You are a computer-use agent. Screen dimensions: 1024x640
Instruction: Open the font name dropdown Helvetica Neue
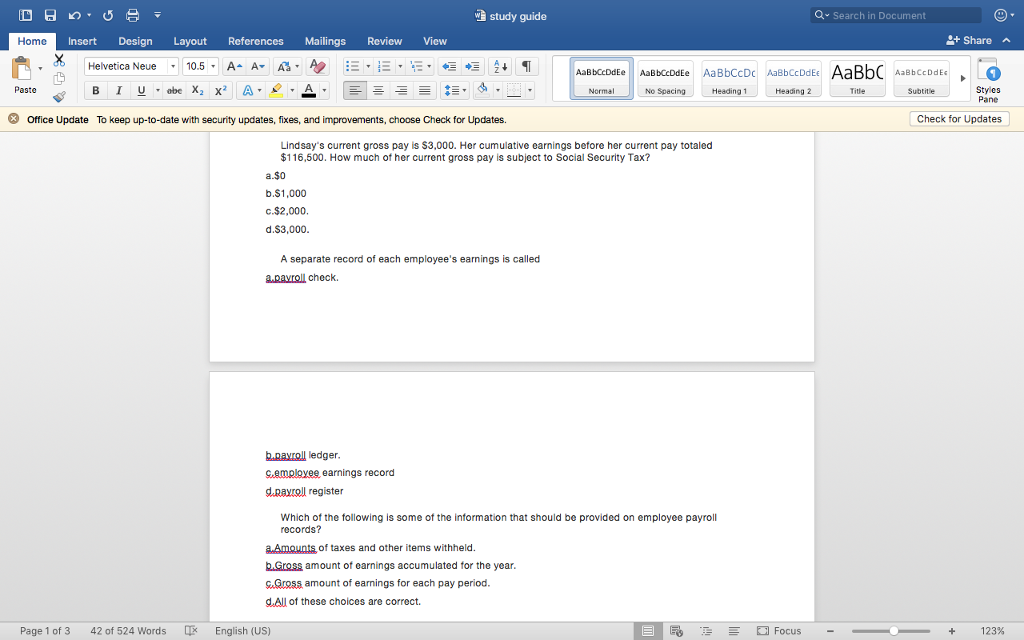point(172,66)
